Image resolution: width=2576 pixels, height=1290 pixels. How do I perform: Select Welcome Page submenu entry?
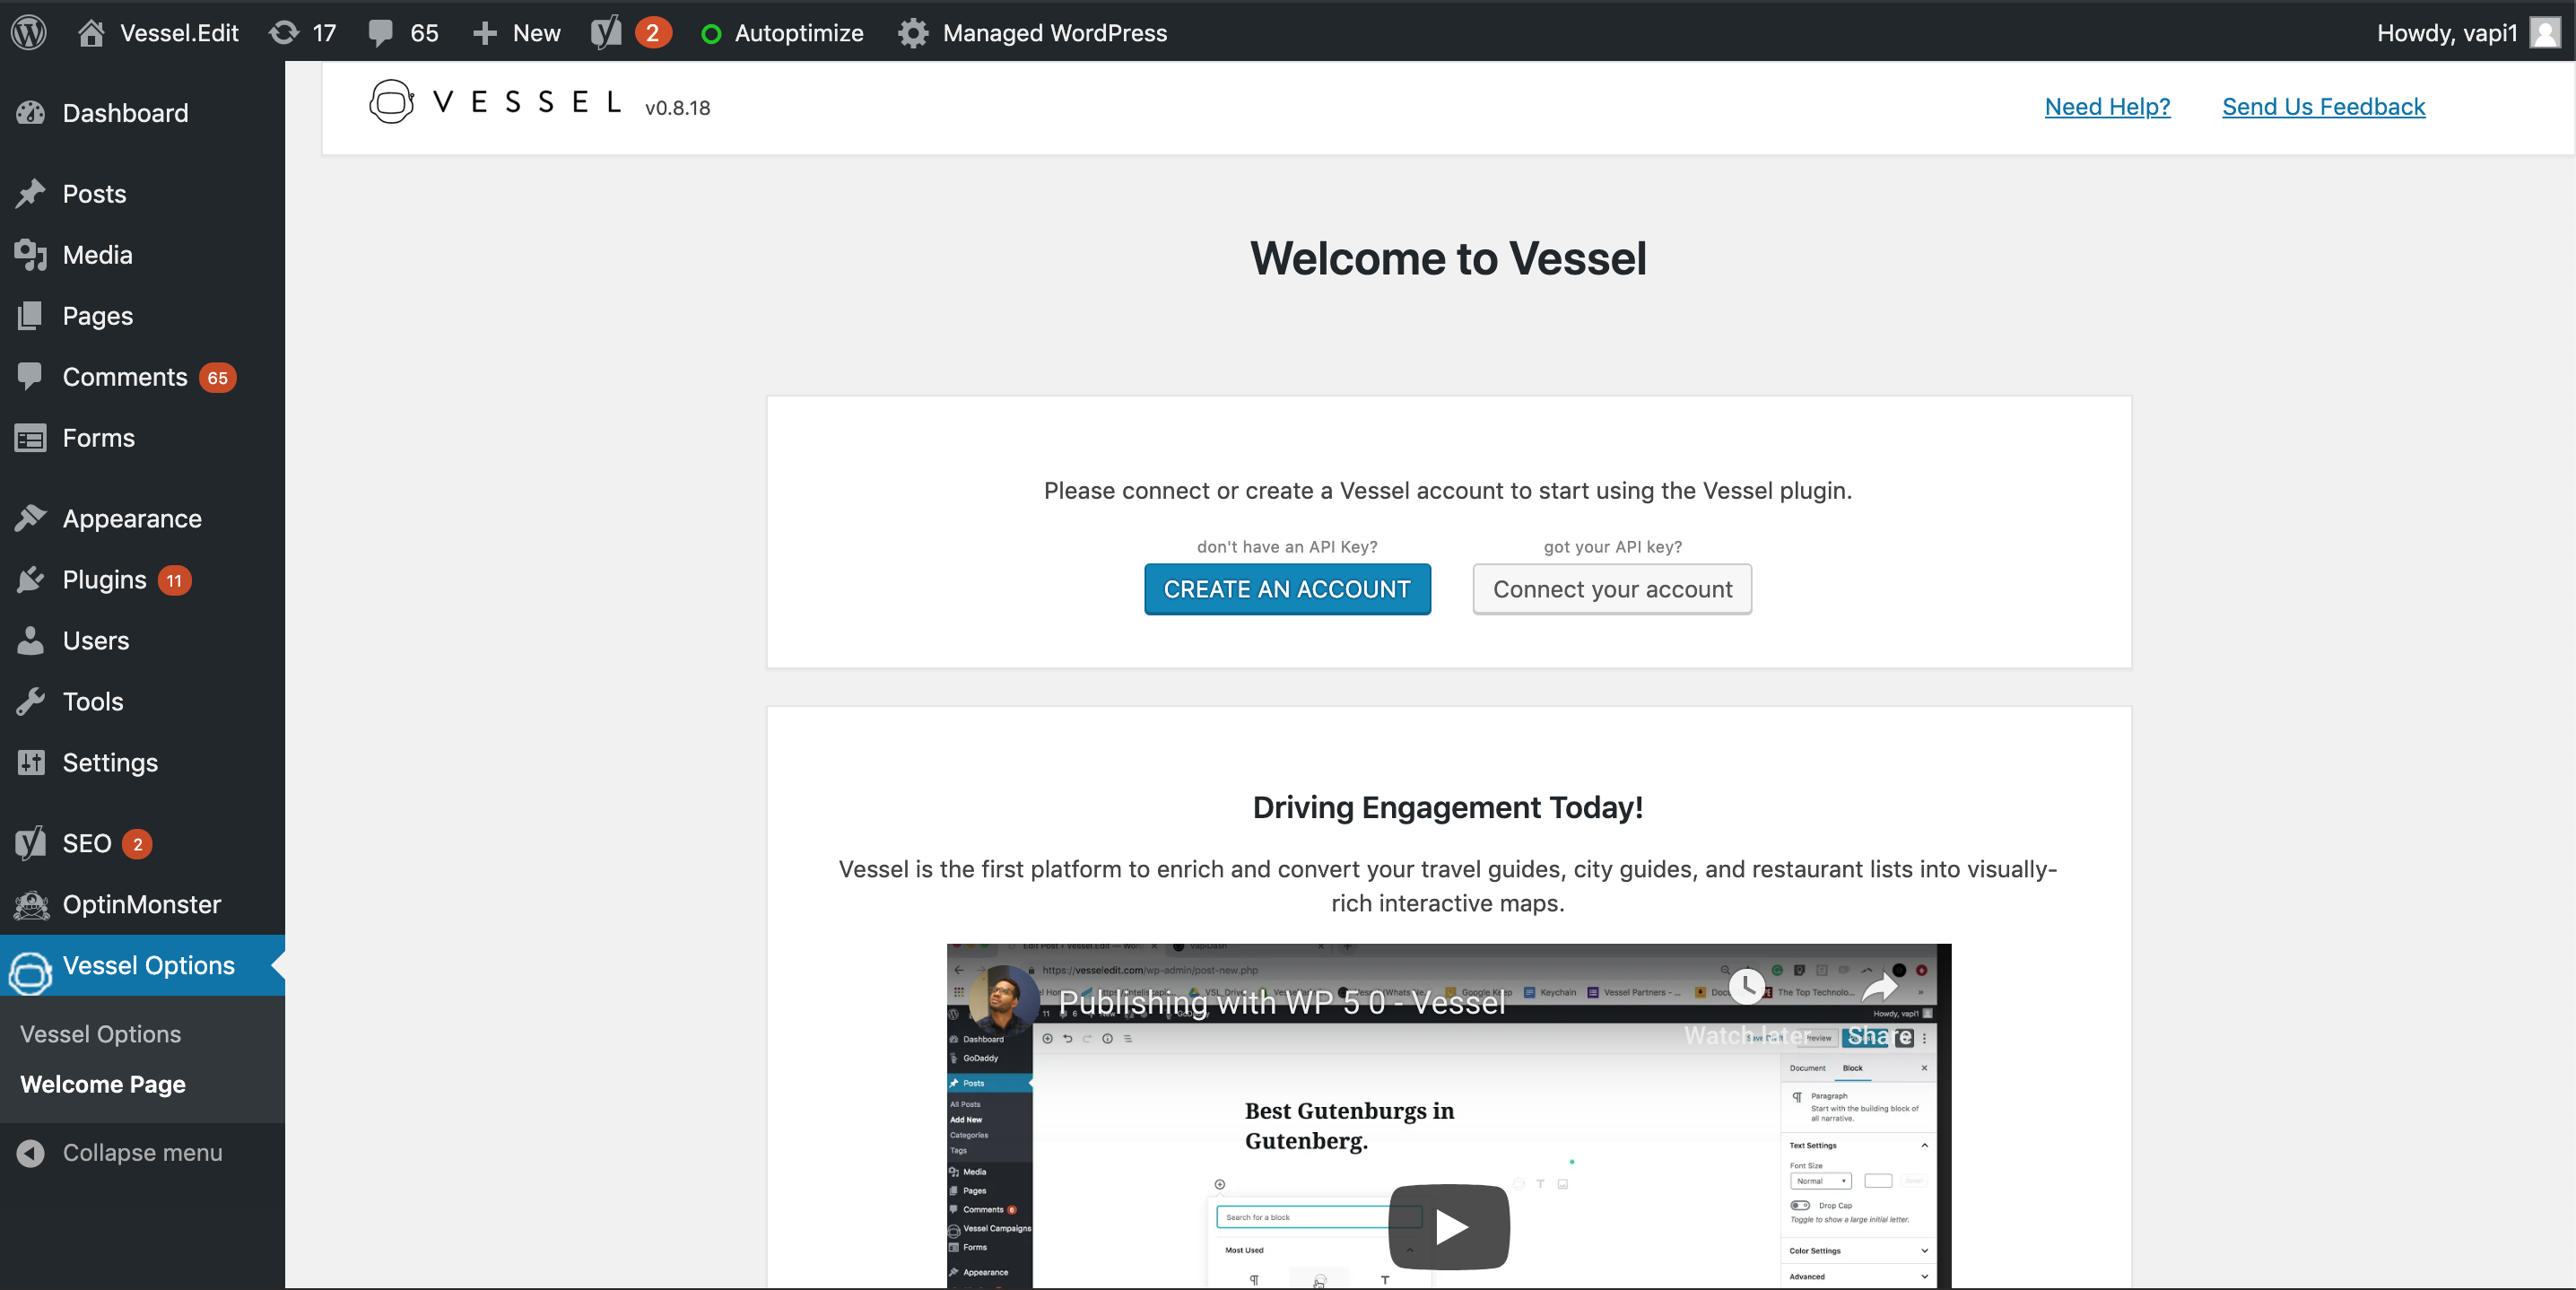(103, 1084)
